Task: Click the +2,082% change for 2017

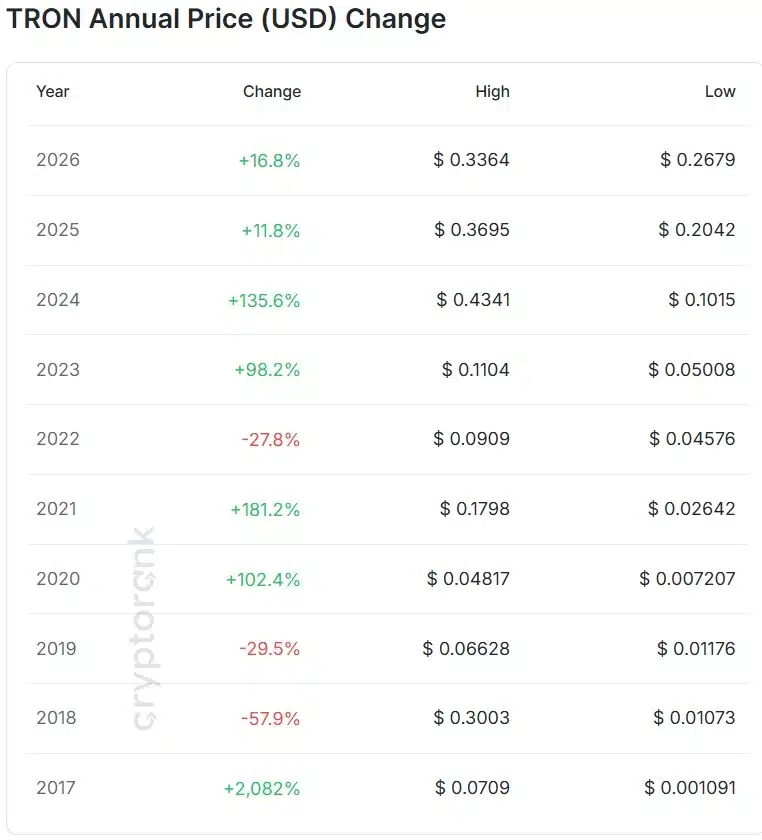Action: tap(262, 788)
